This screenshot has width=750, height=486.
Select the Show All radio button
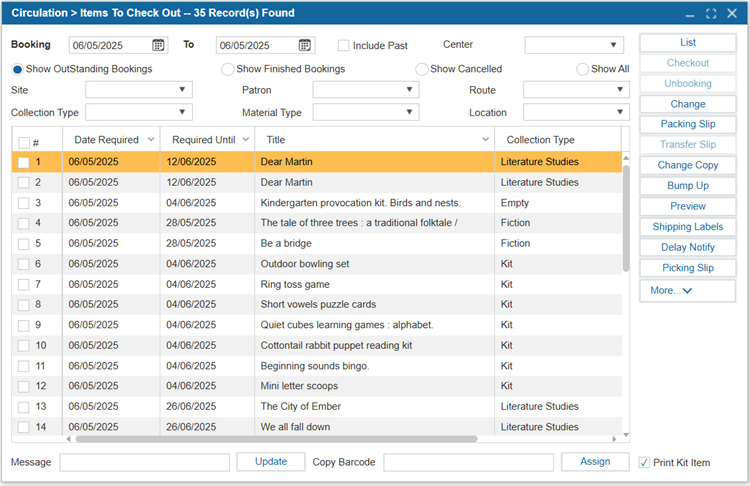582,69
